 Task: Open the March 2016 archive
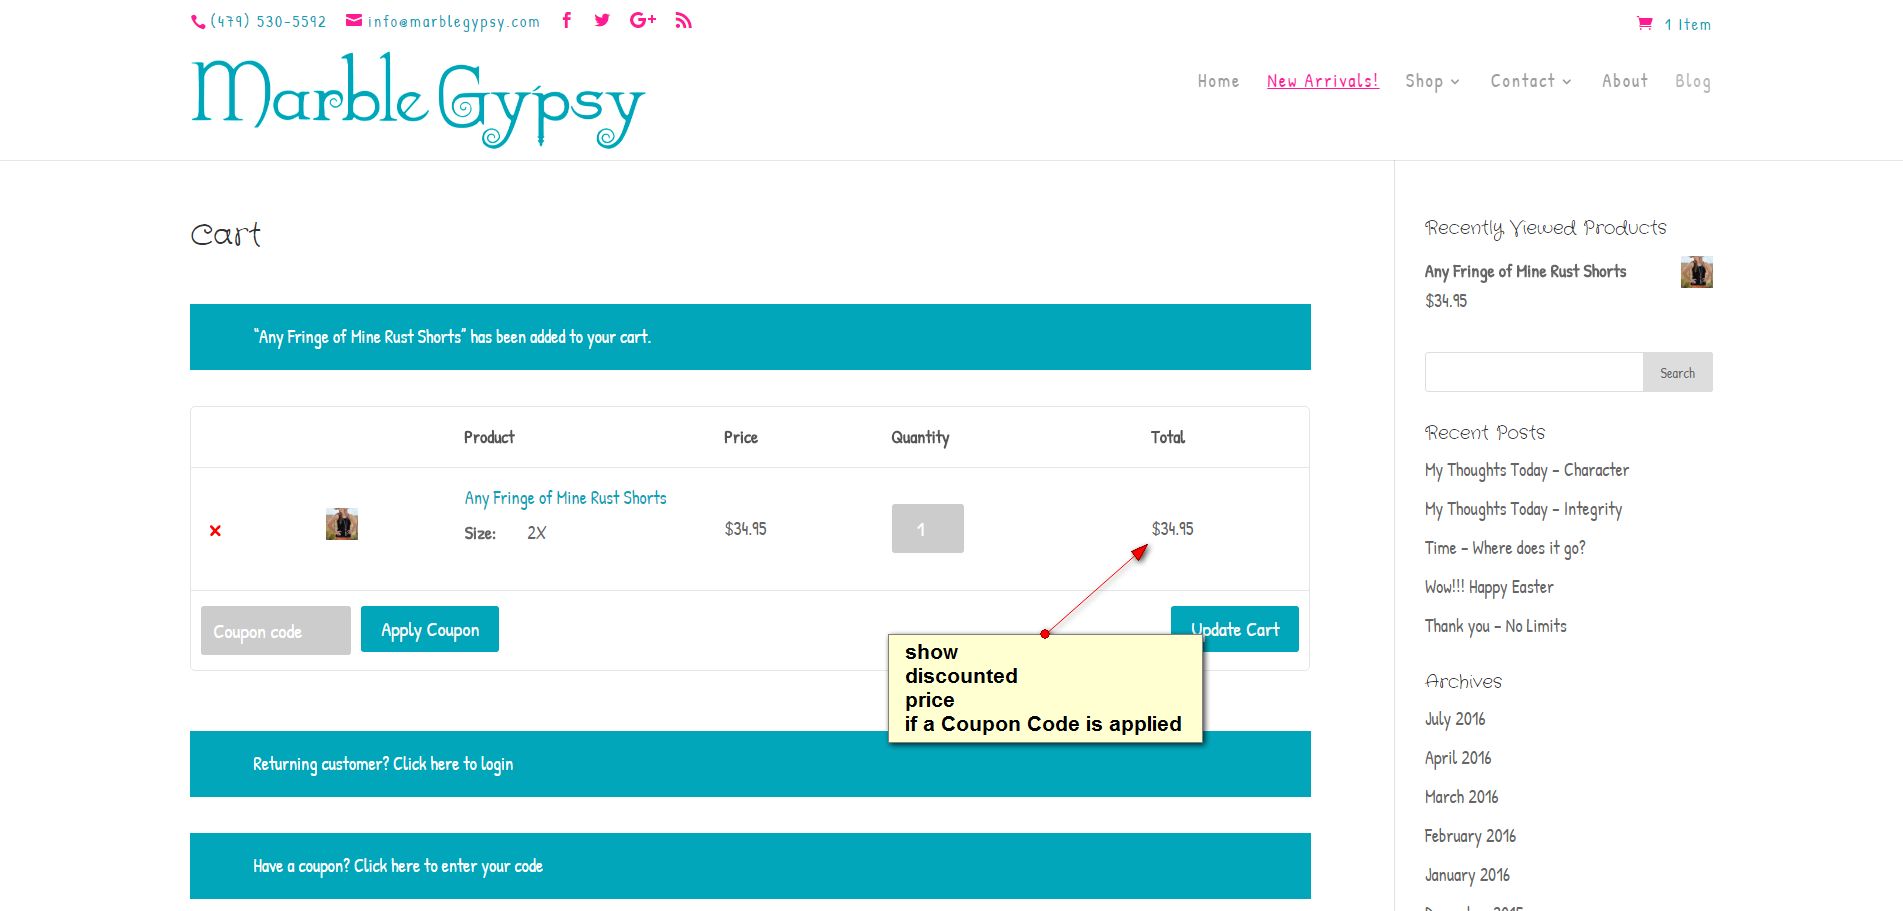point(1461,797)
